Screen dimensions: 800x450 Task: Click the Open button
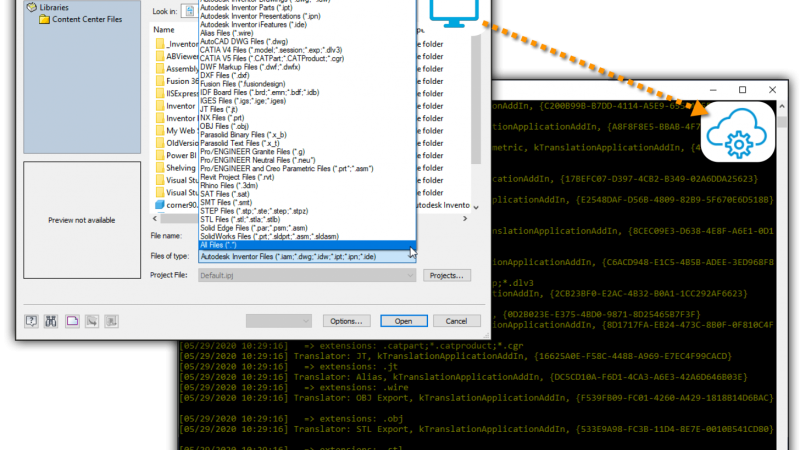click(x=404, y=321)
